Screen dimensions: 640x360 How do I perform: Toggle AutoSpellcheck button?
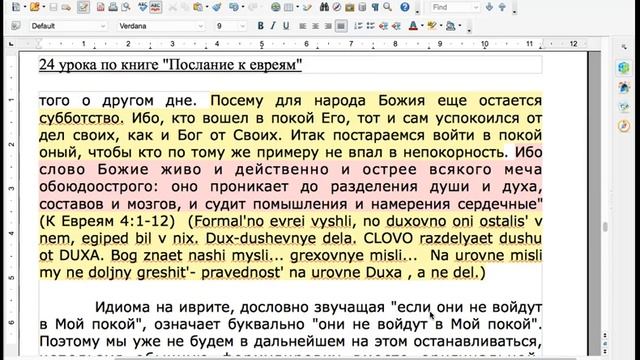[x=156, y=7]
